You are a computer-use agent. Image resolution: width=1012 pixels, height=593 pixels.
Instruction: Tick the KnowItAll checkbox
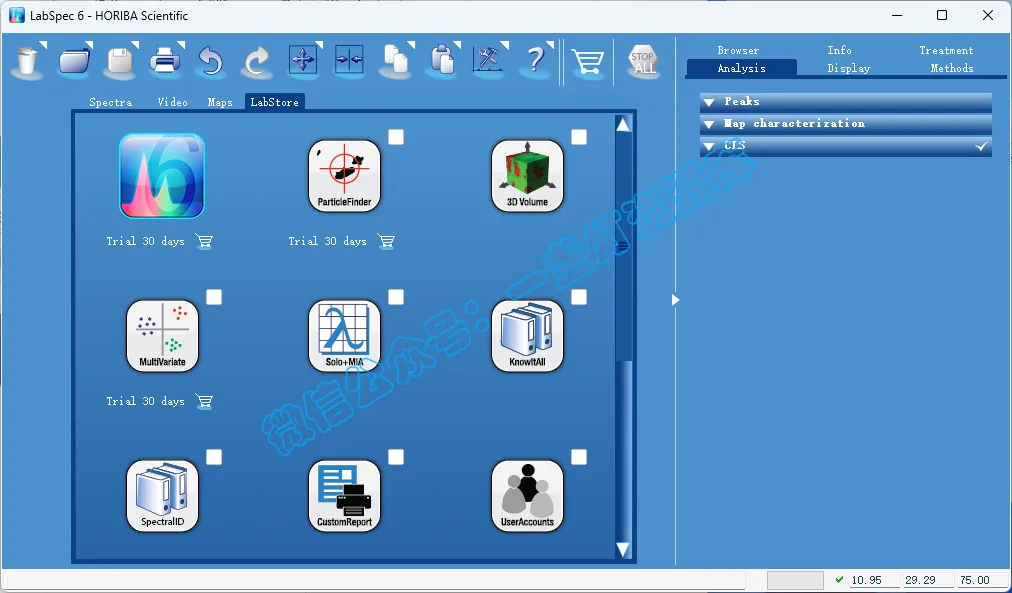(579, 297)
